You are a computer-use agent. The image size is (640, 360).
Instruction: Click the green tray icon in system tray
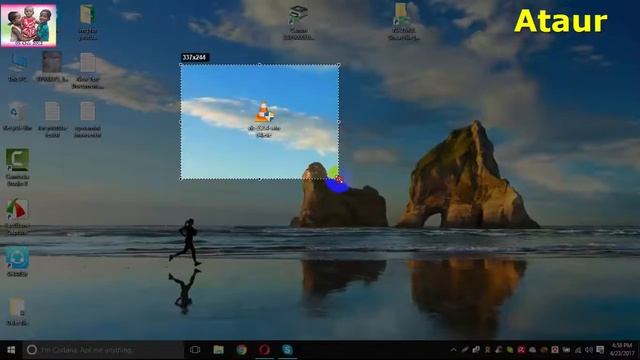pos(510,350)
